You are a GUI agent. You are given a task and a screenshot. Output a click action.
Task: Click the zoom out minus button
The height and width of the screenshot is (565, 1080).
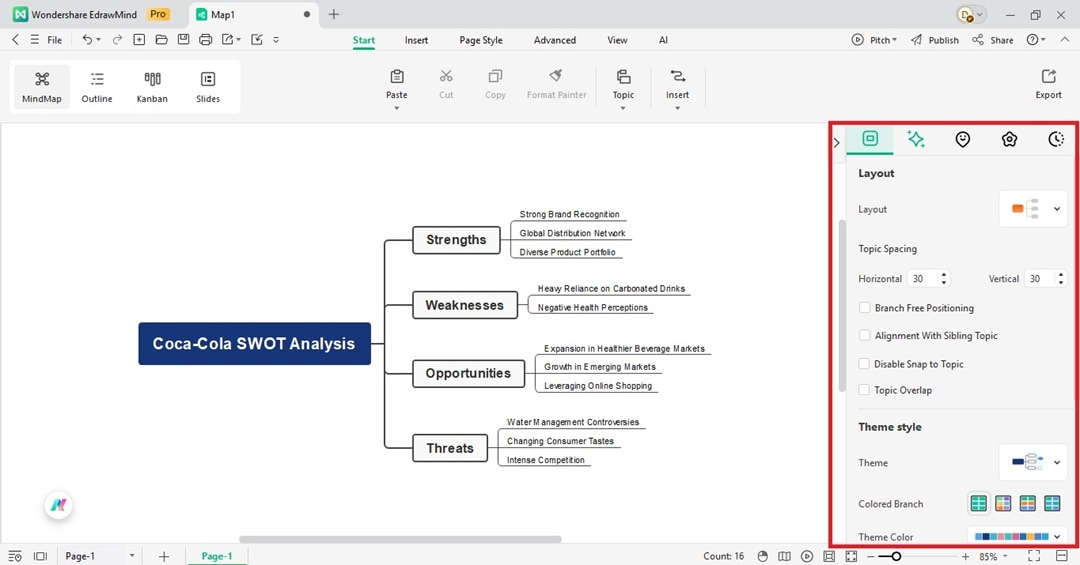pos(871,556)
